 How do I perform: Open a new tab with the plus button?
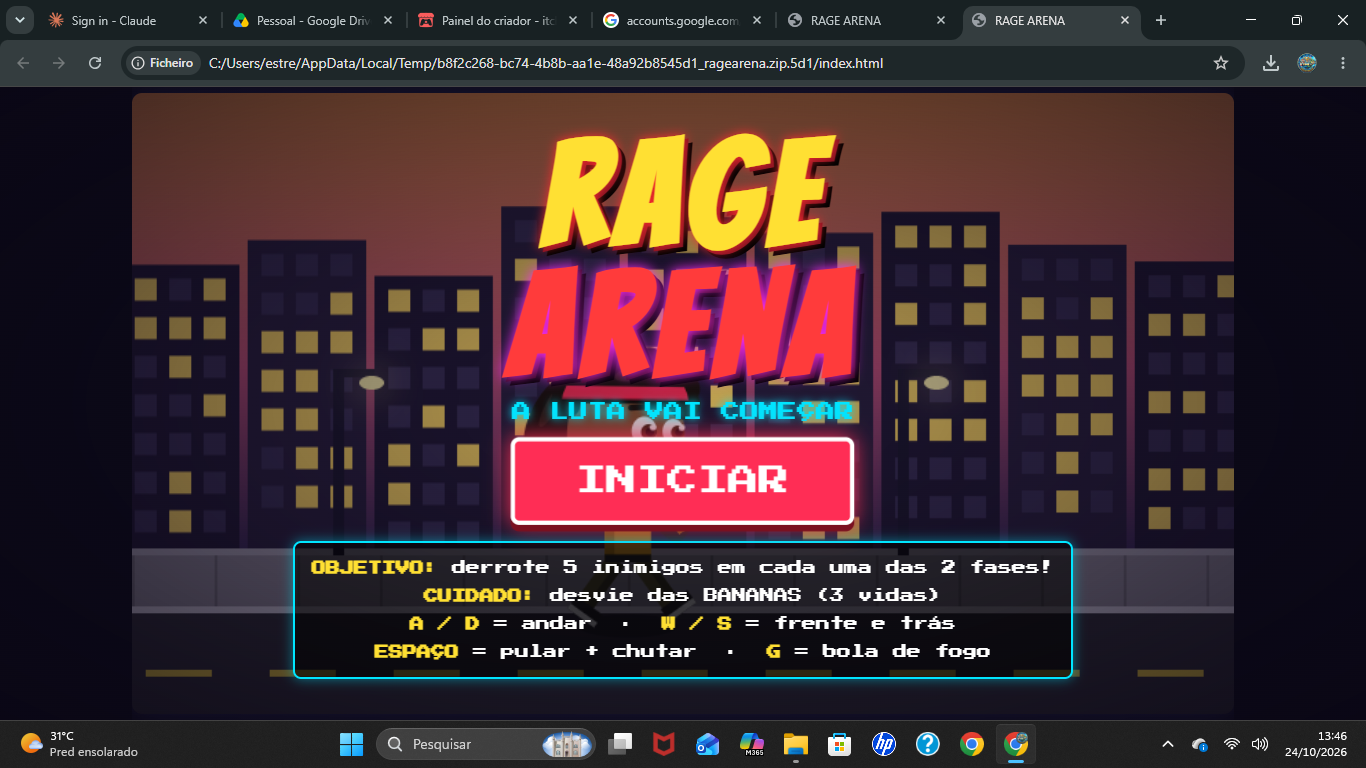tap(1161, 20)
